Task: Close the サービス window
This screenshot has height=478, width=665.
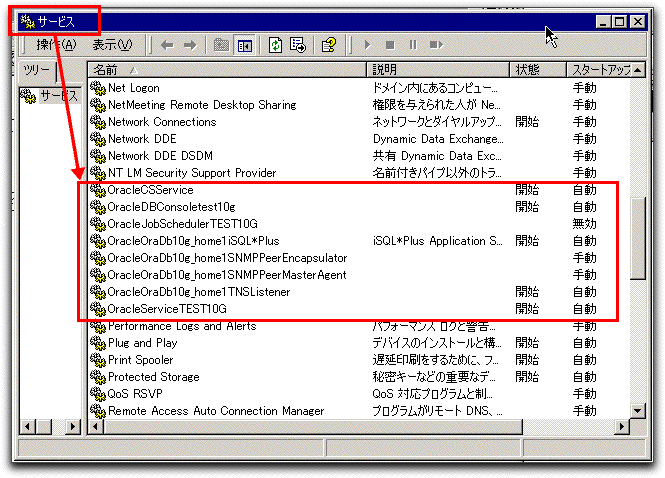Action: click(x=637, y=21)
